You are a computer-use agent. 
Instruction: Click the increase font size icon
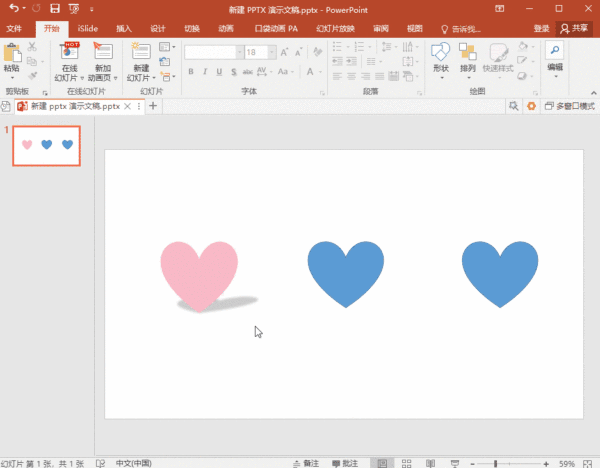pos(284,52)
